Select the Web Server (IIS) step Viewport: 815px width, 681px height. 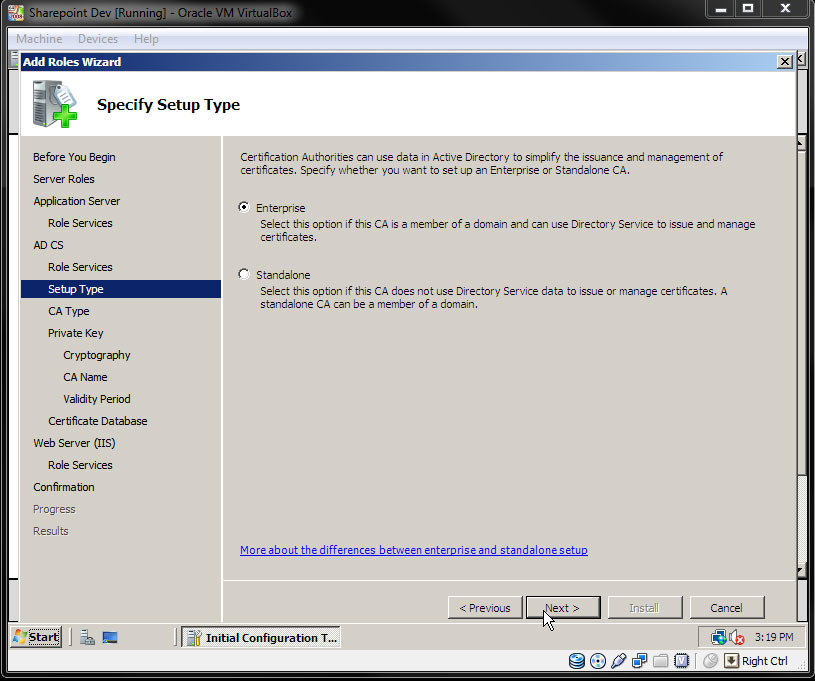pyautogui.click(x=74, y=443)
